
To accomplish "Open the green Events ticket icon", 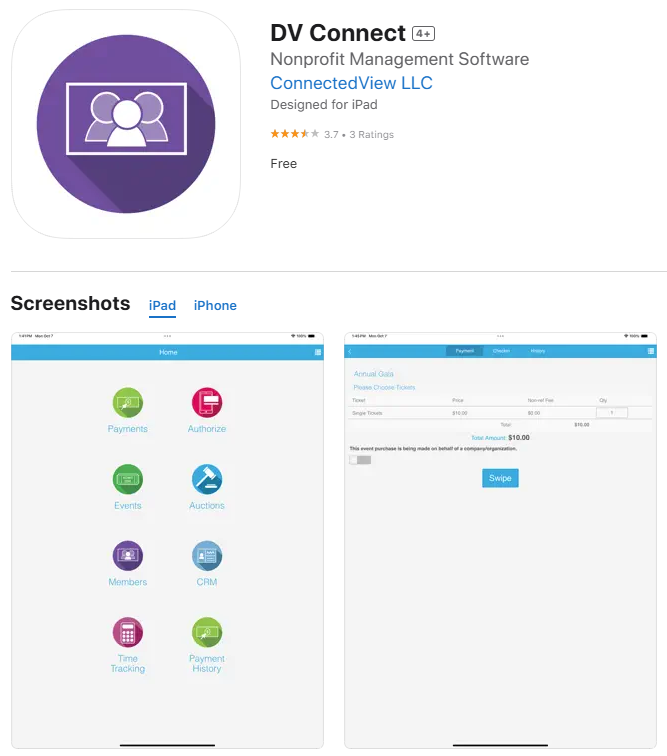I will point(128,479).
